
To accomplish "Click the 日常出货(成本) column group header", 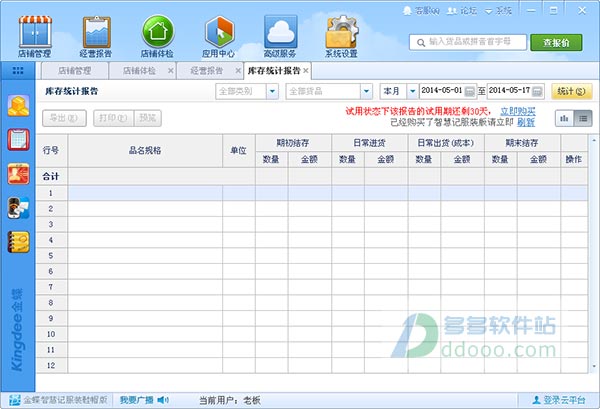I will click(446, 143).
